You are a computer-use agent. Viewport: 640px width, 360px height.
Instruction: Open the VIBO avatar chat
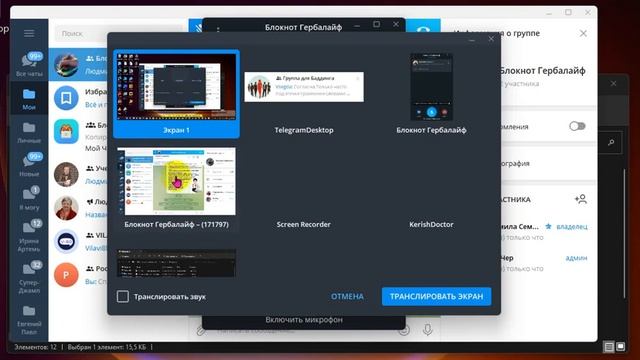click(66, 242)
